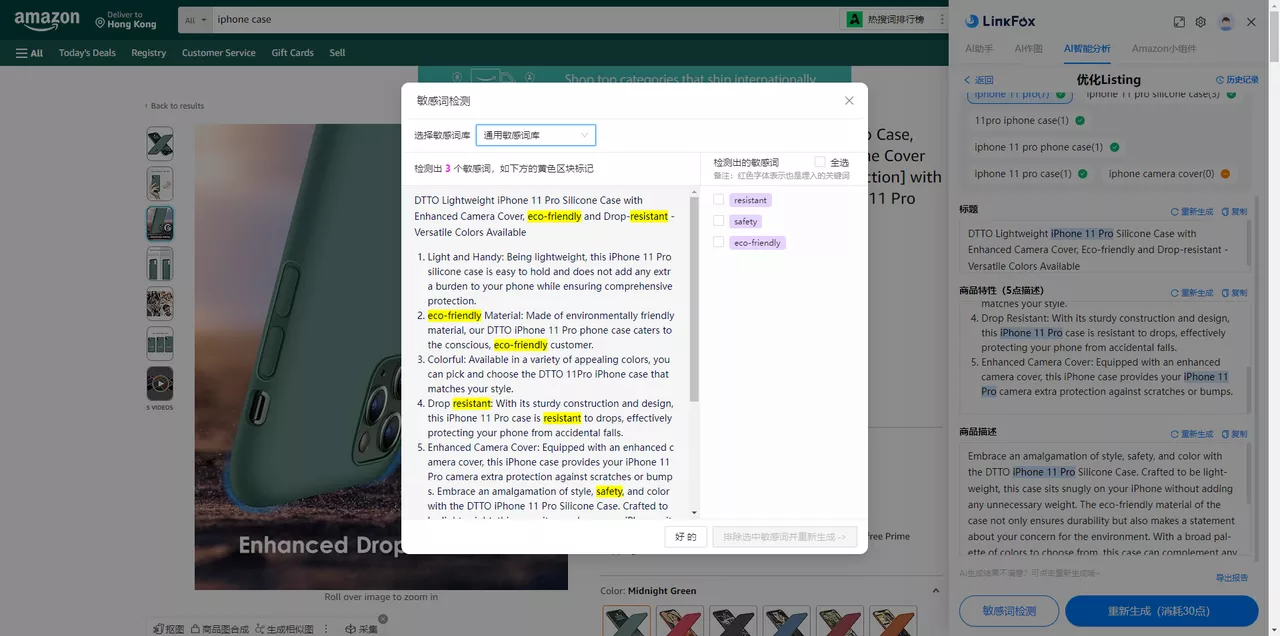The height and width of the screenshot is (636, 1280).
Task: Play the product video thumbnail
Action: [x=159, y=384]
